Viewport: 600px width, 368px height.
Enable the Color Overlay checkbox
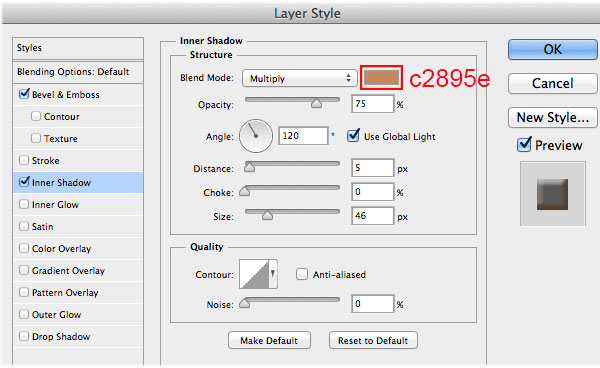[x=24, y=248]
